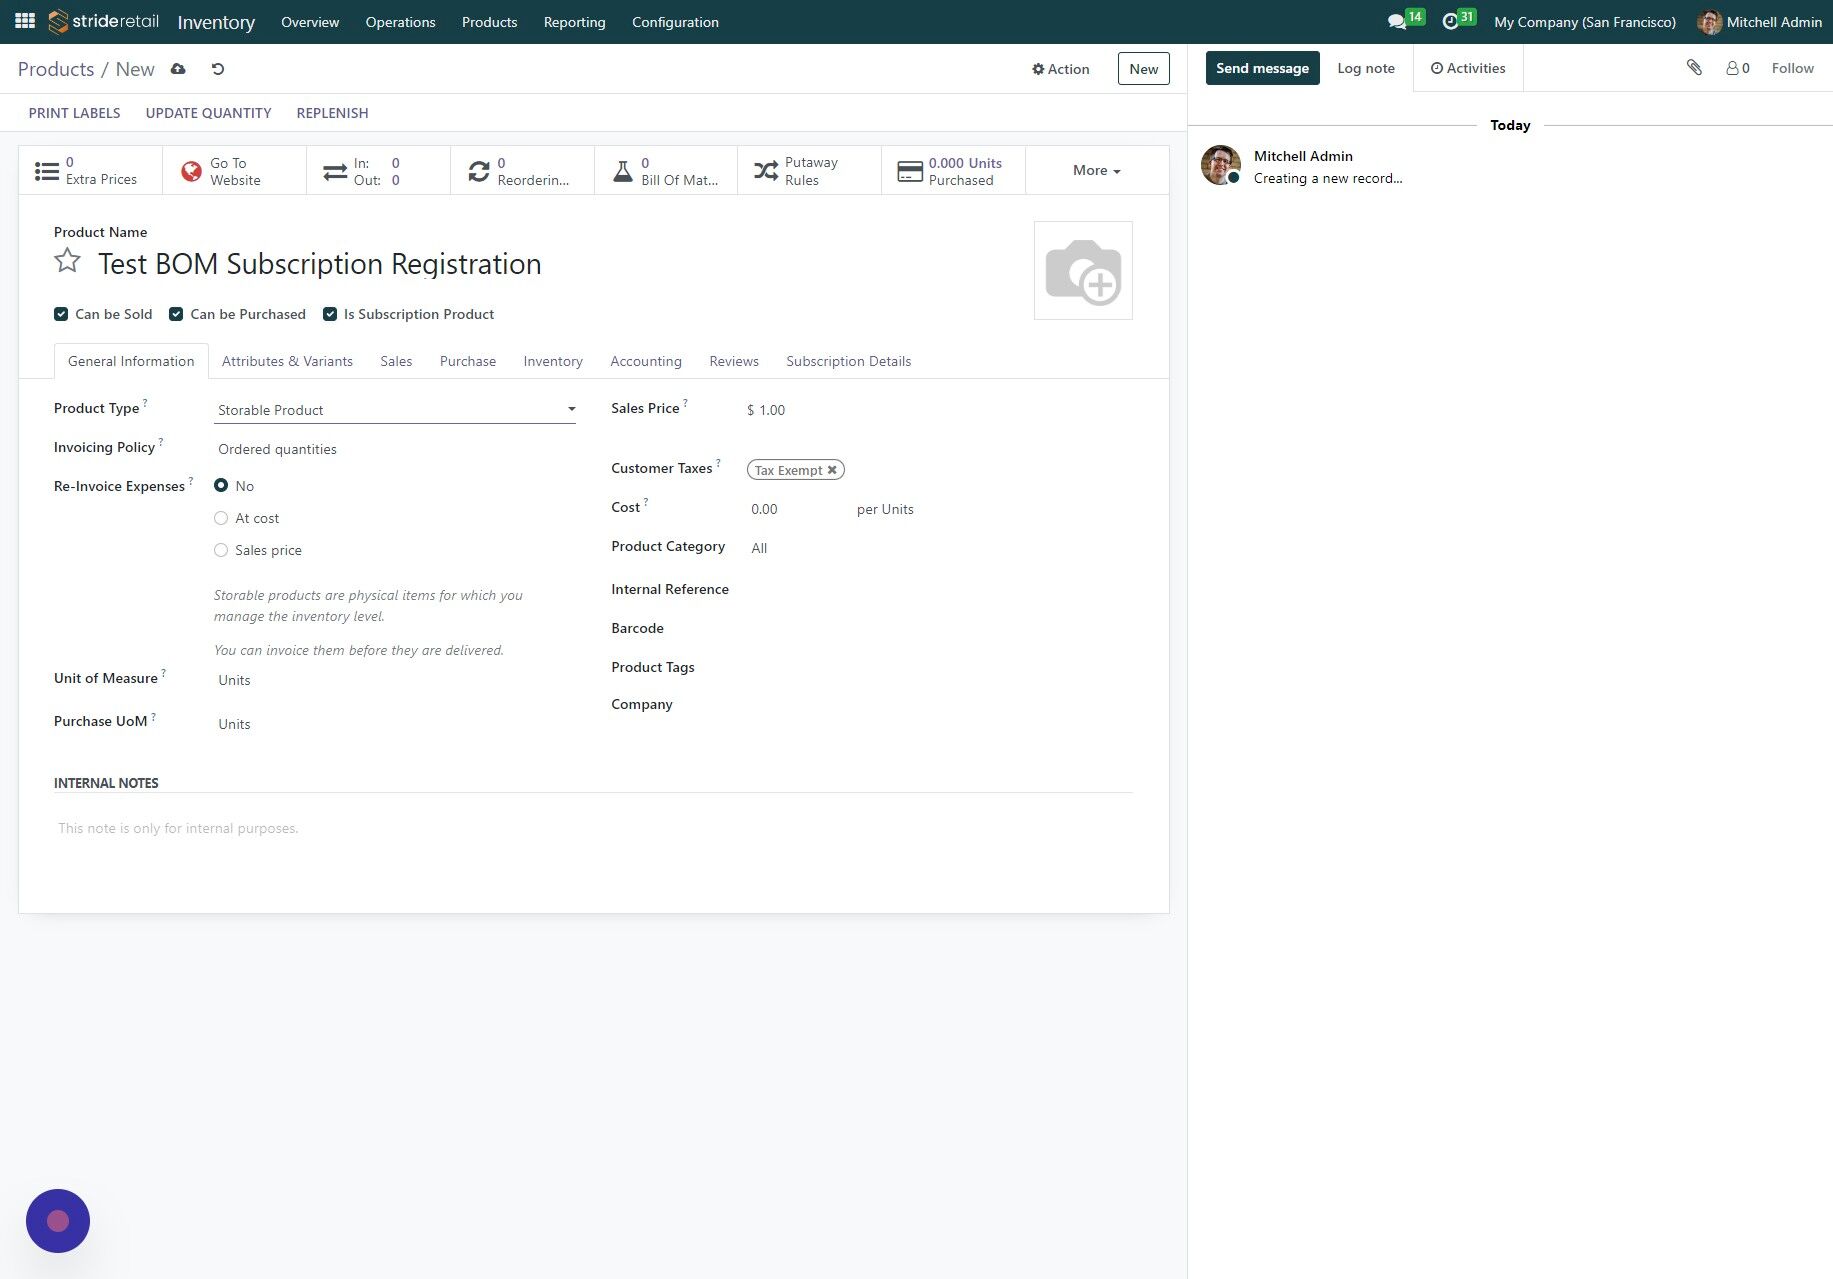This screenshot has height=1279, width=1833.
Task: Open Unit of Measure field
Action: tap(395, 680)
